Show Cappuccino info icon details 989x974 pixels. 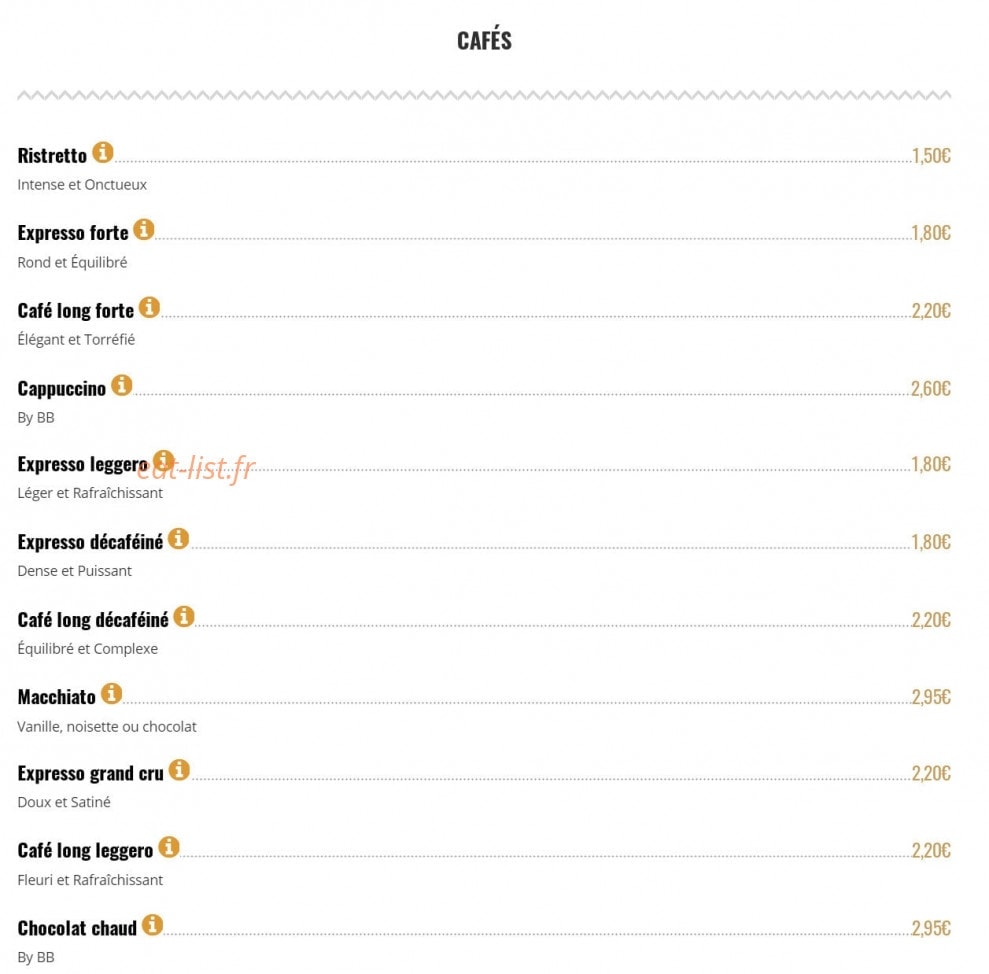pyautogui.click(x=122, y=385)
